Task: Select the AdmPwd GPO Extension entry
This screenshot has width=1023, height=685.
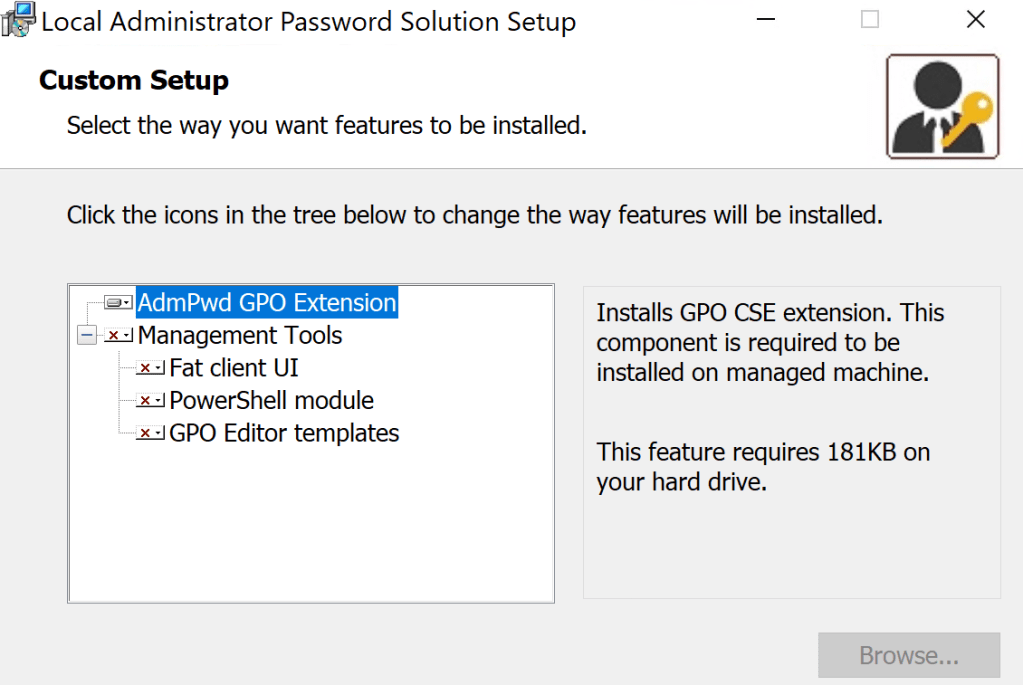Action: 266,301
